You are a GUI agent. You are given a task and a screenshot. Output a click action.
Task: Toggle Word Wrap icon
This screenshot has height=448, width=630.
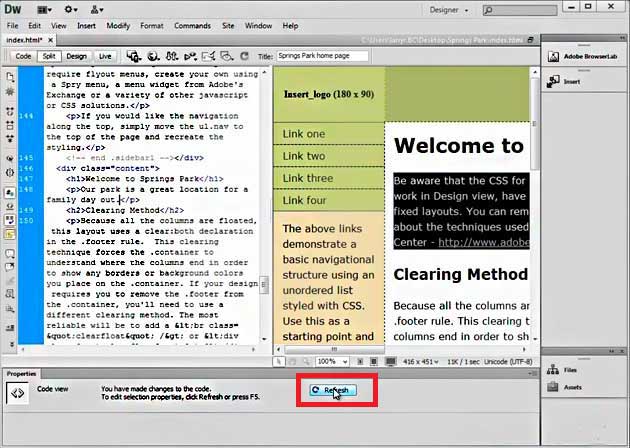[x=10, y=220]
